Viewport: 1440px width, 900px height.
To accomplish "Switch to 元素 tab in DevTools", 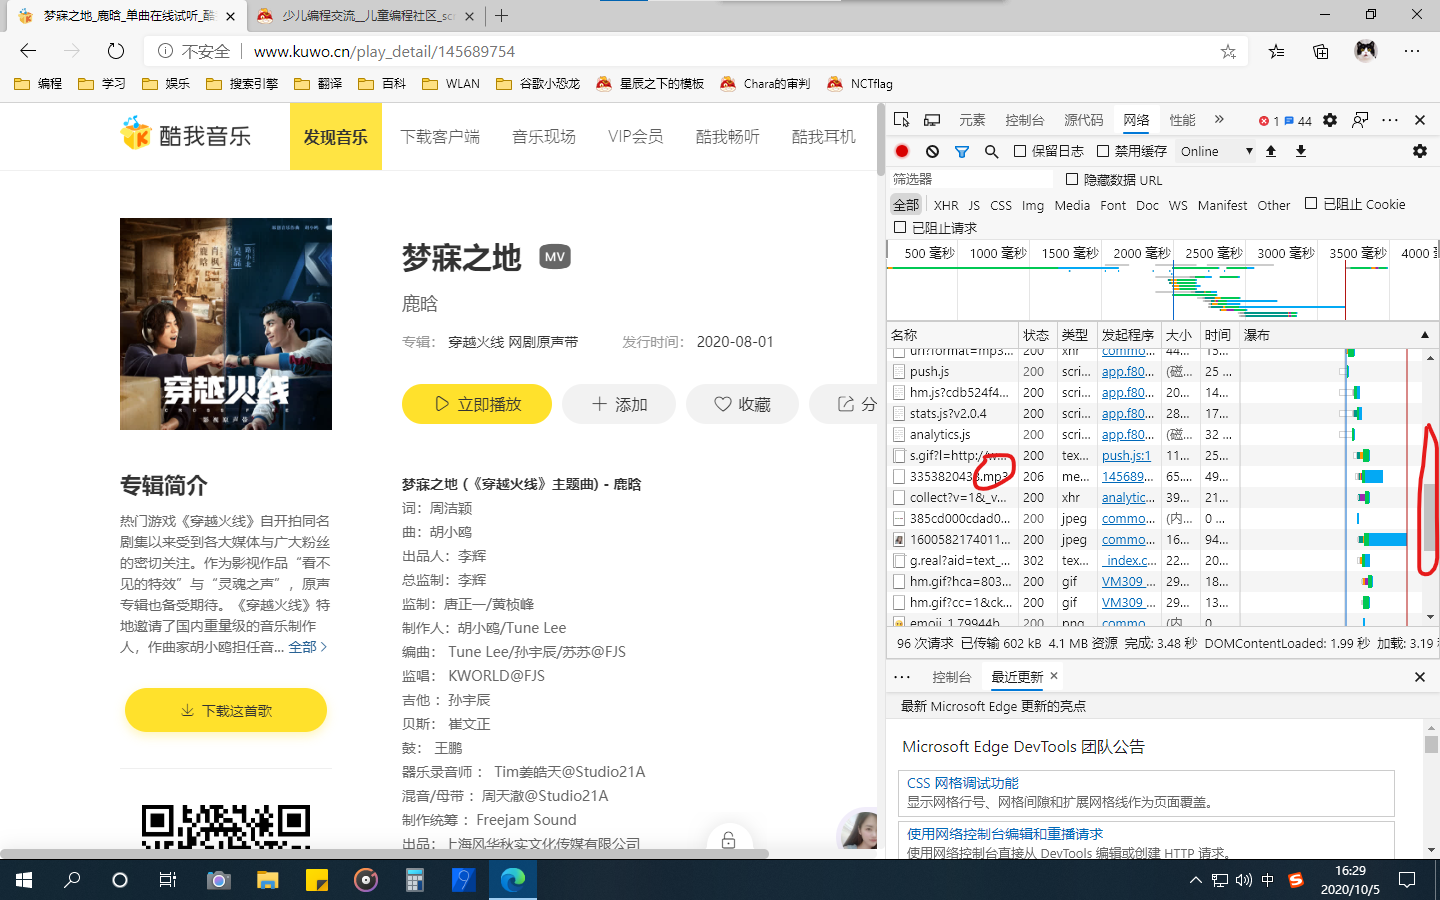I will [x=972, y=120].
